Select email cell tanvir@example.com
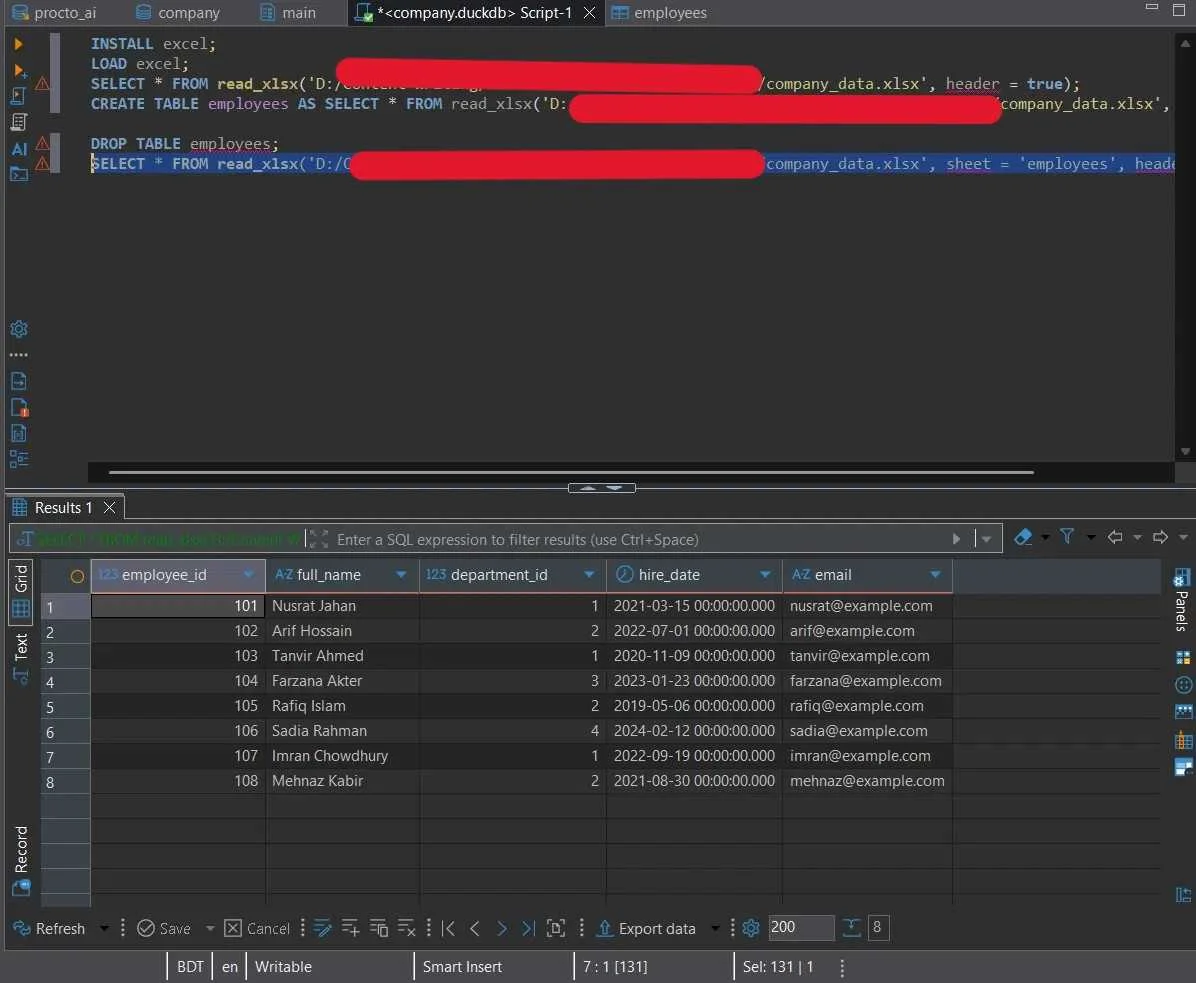This screenshot has height=983, width=1196. pyautogui.click(x=866, y=656)
